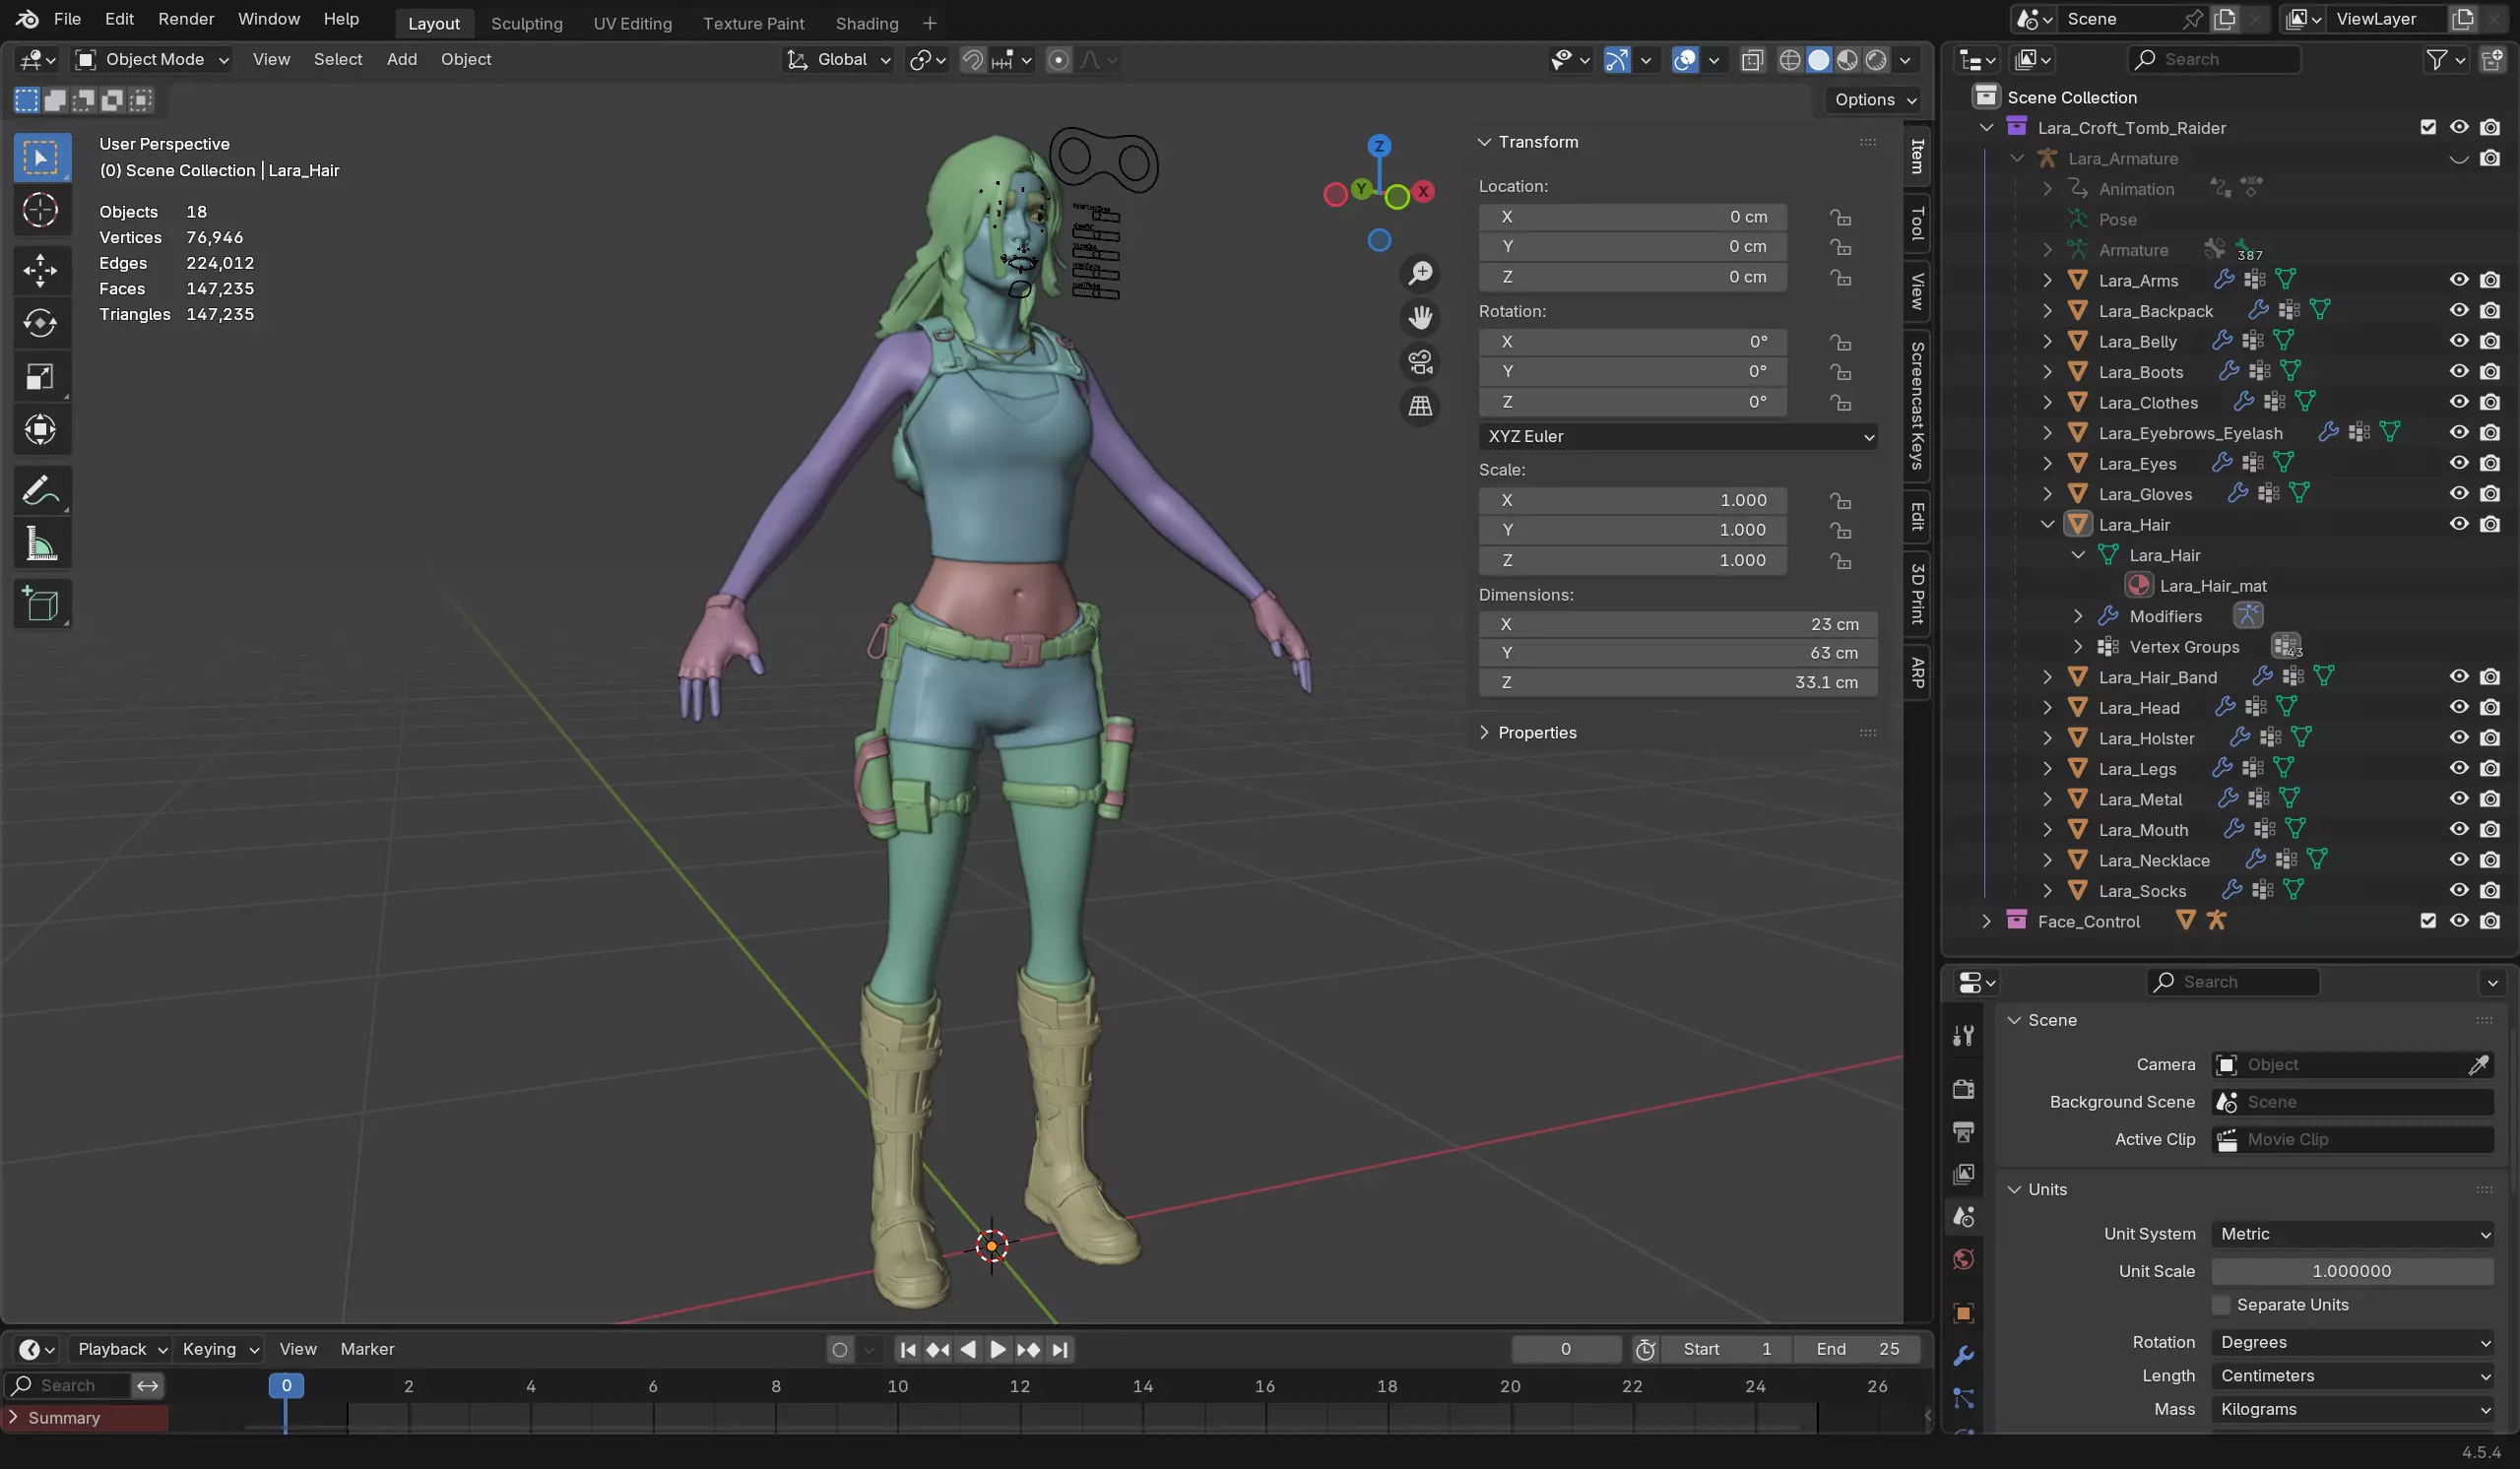Click the pan view hand icon
The image size is (2520, 1469).
1420,318
